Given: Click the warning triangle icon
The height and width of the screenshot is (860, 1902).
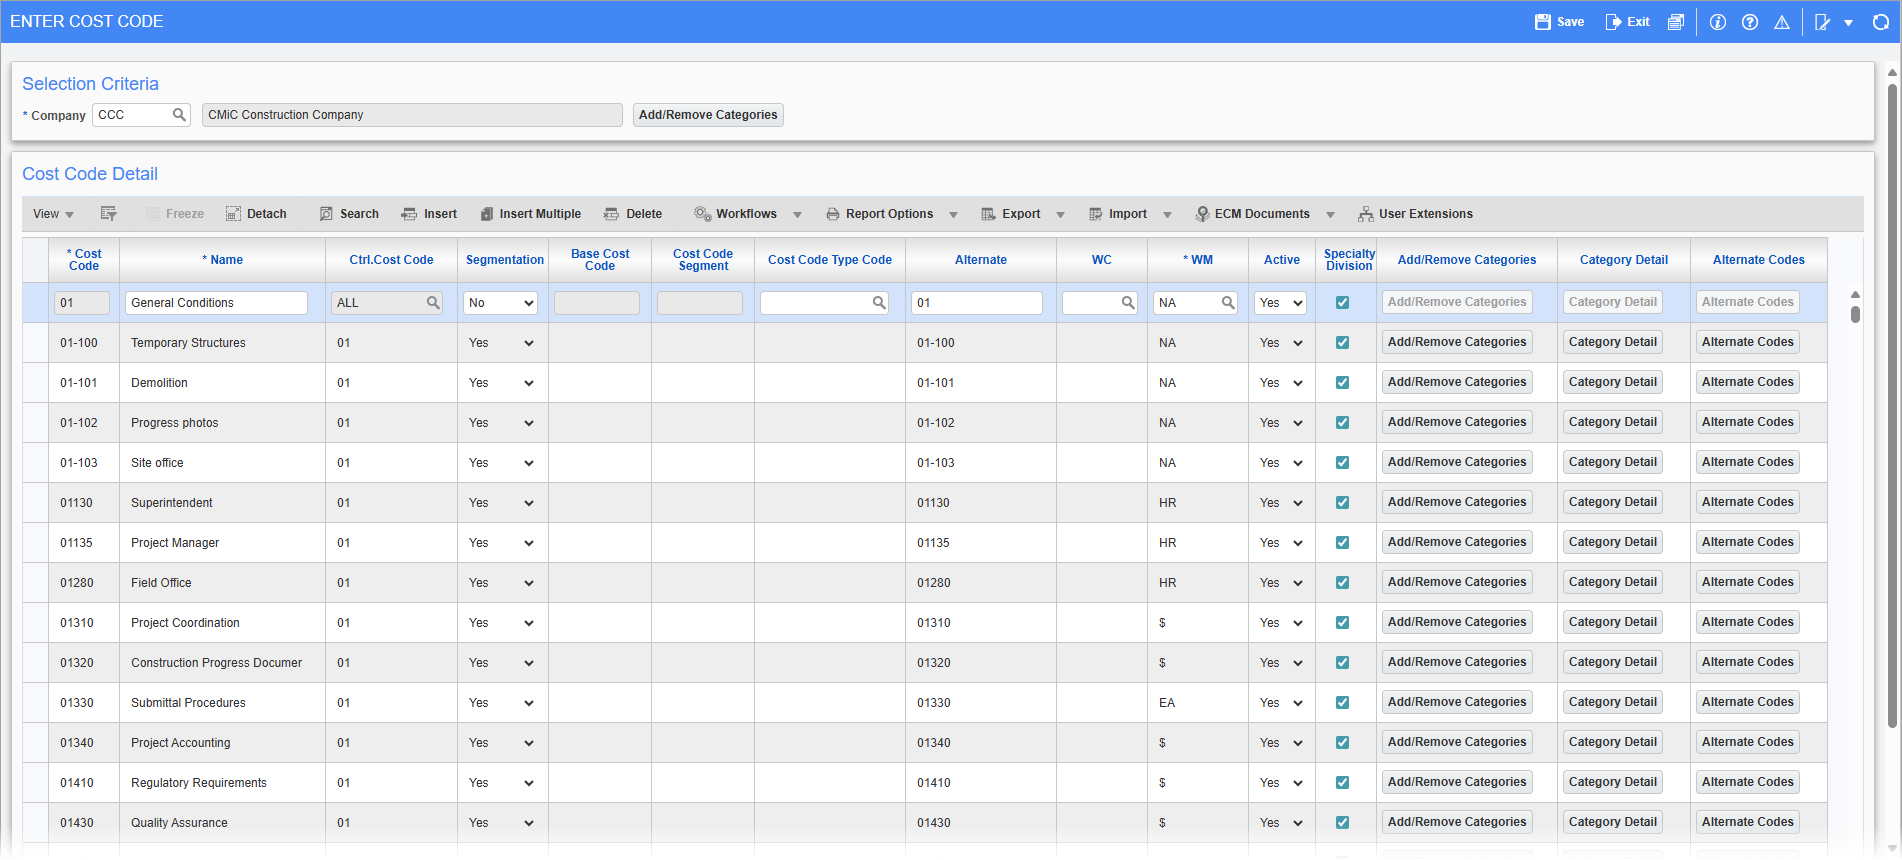Looking at the screenshot, I should (1782, 22).
